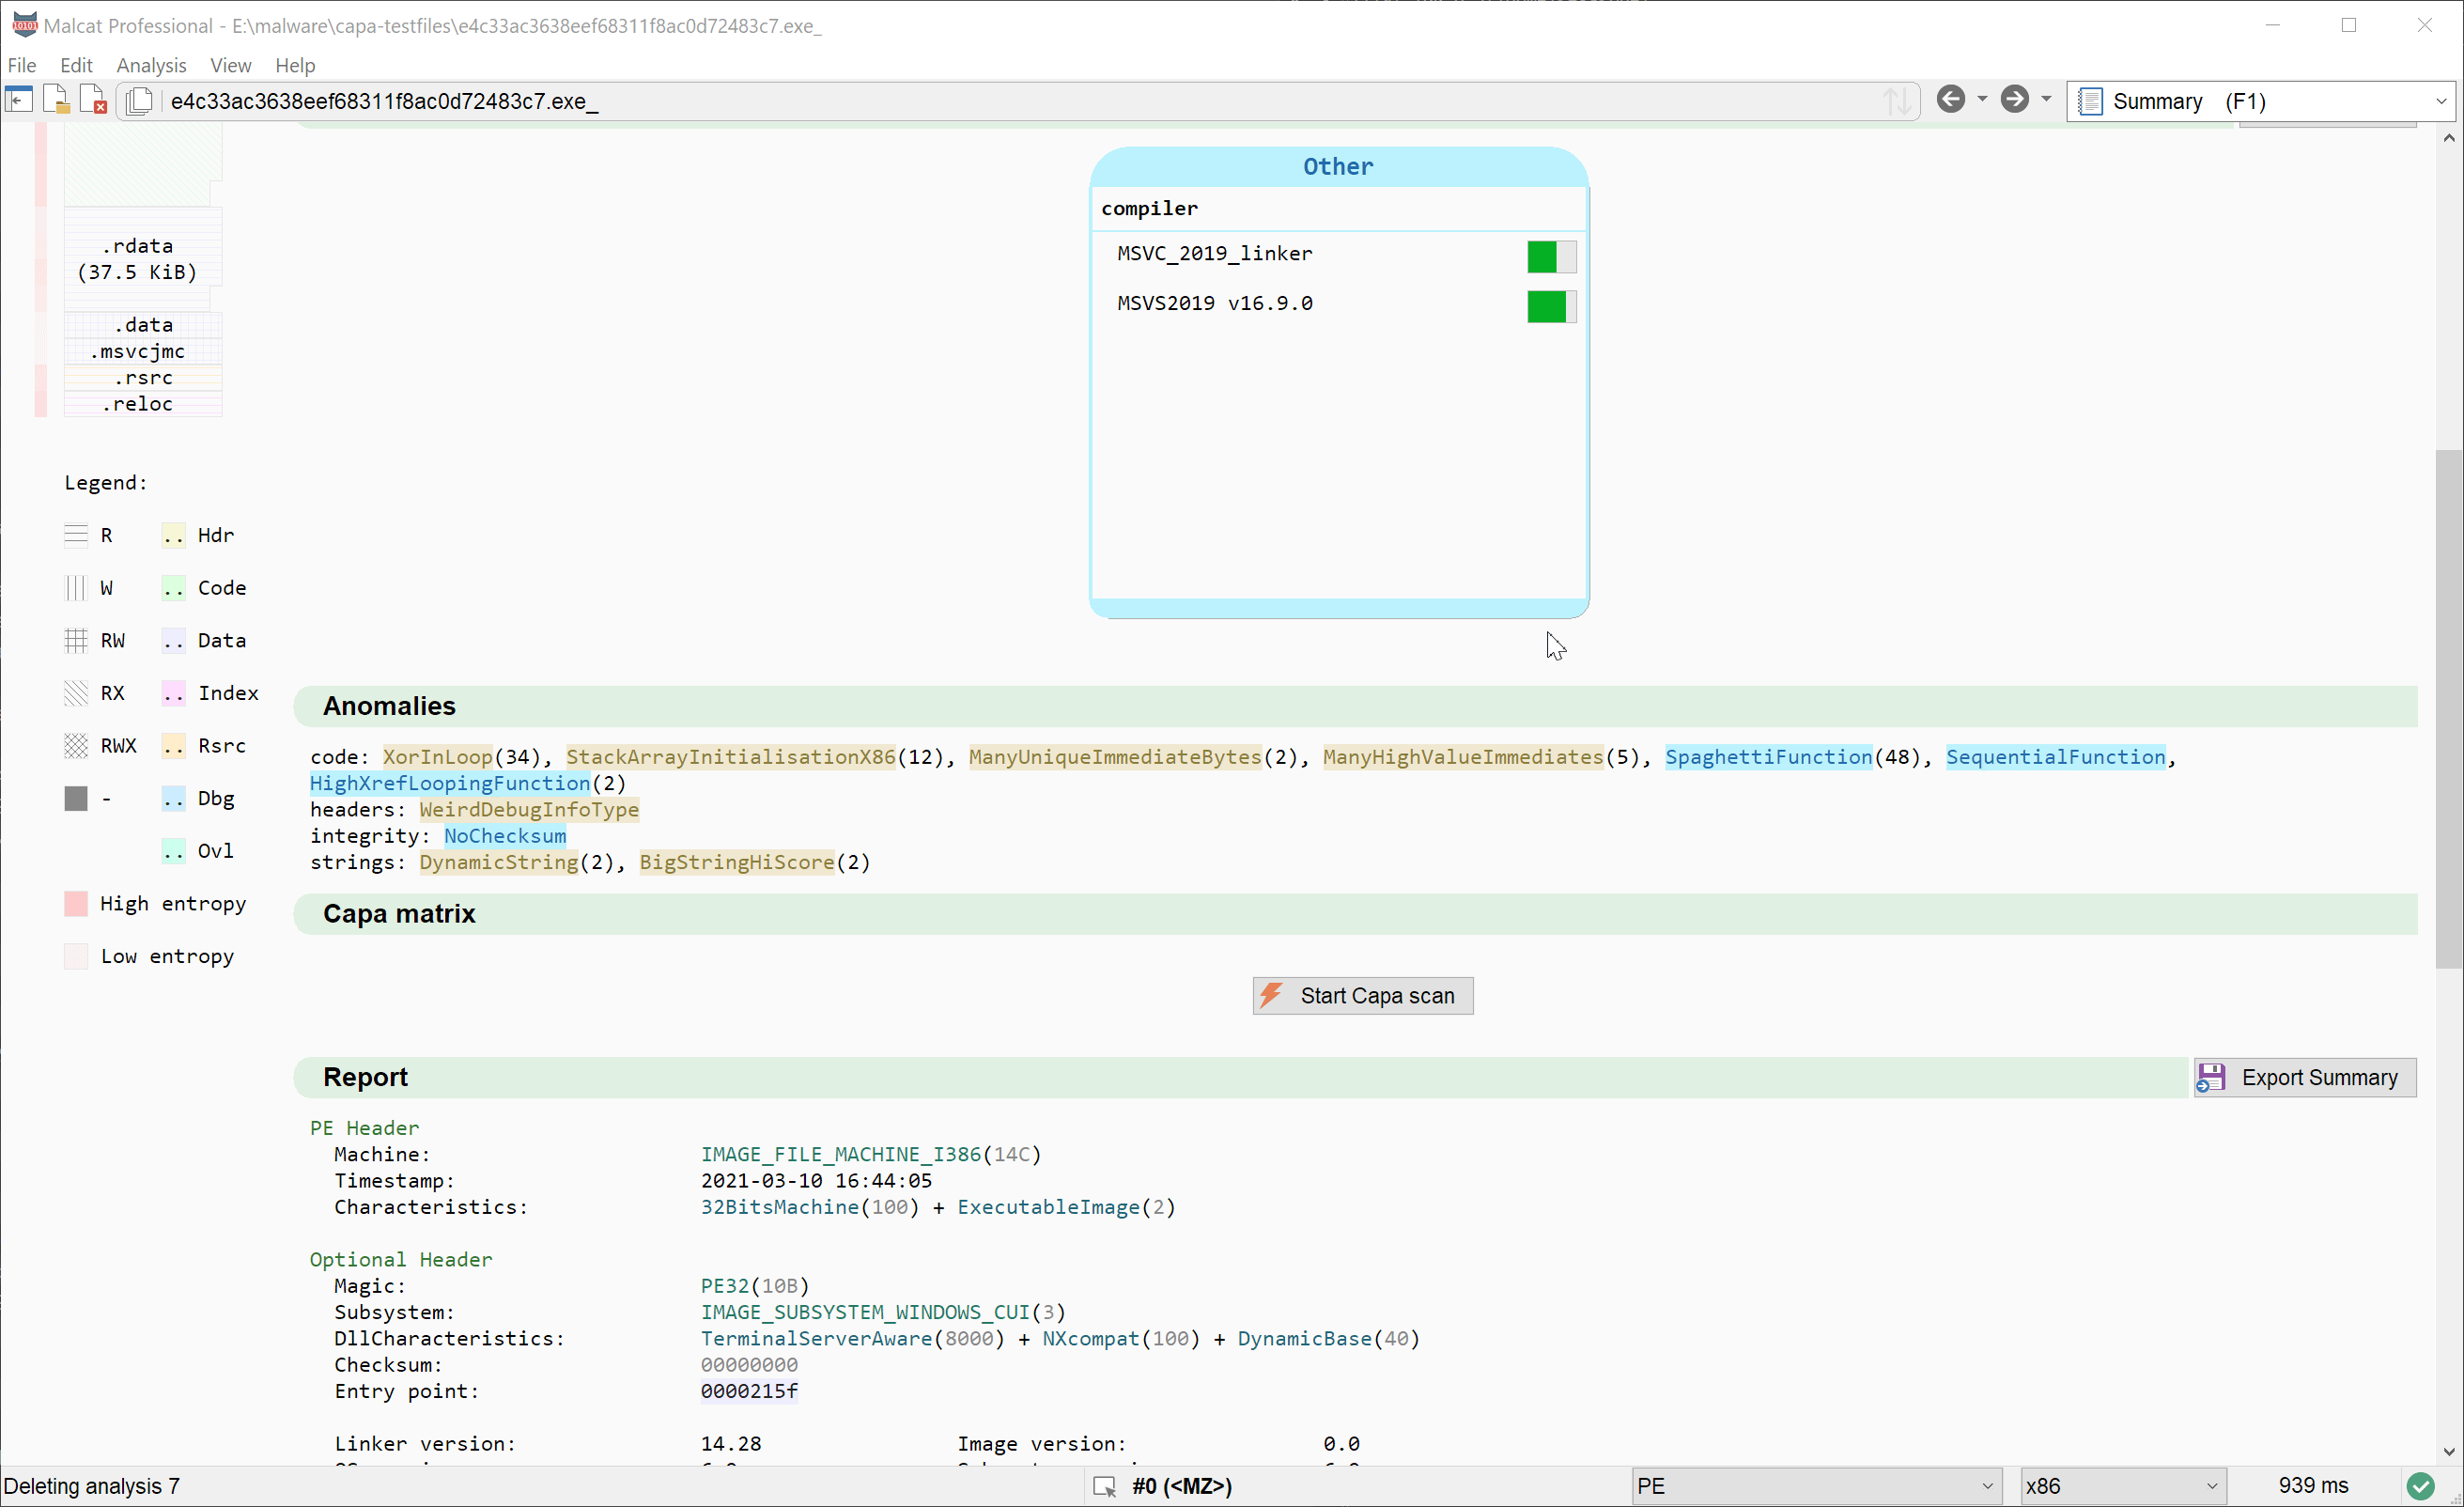Toggle the MSVS2019 v16.9.0 indicator

tap(1551, 307)
